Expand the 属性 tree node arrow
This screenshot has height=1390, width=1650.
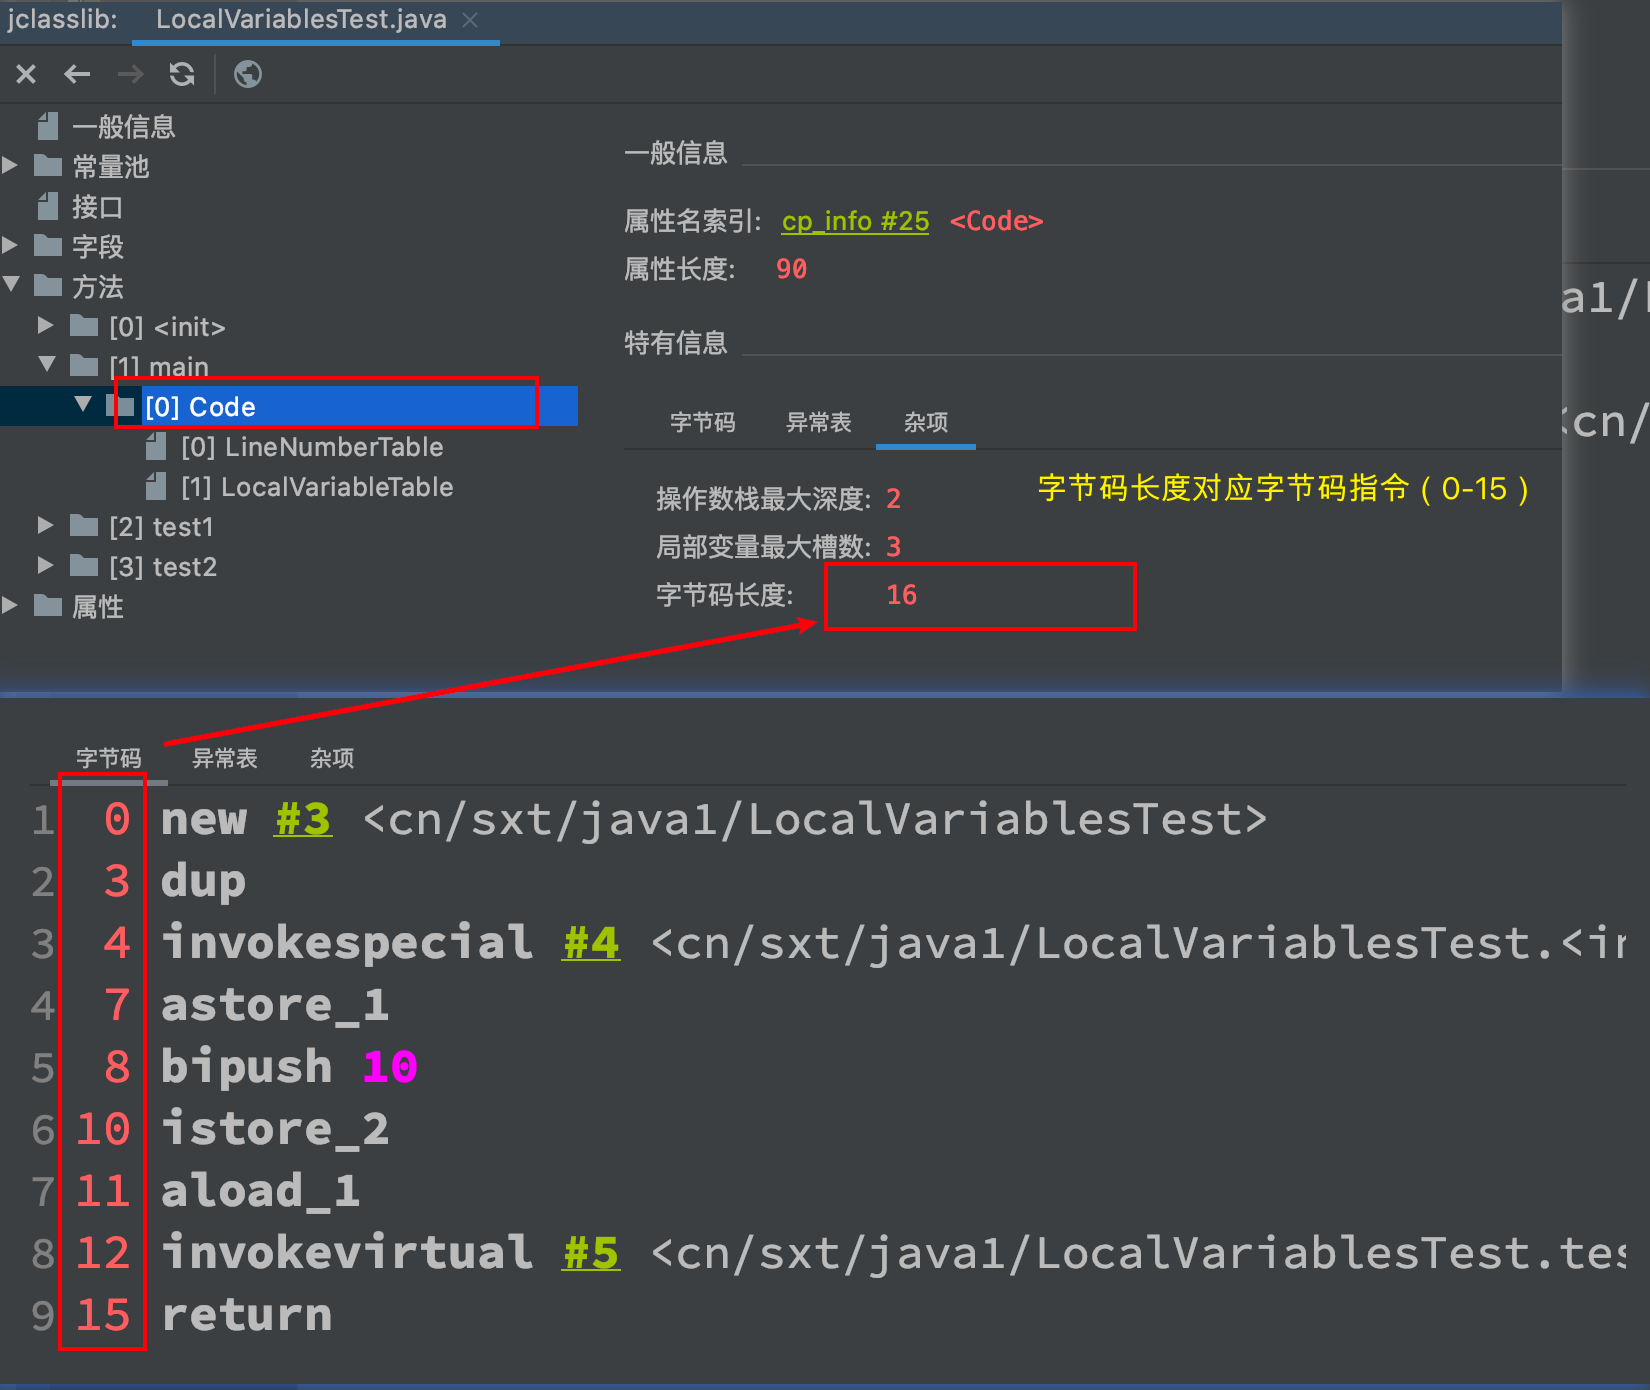point(10,605)
